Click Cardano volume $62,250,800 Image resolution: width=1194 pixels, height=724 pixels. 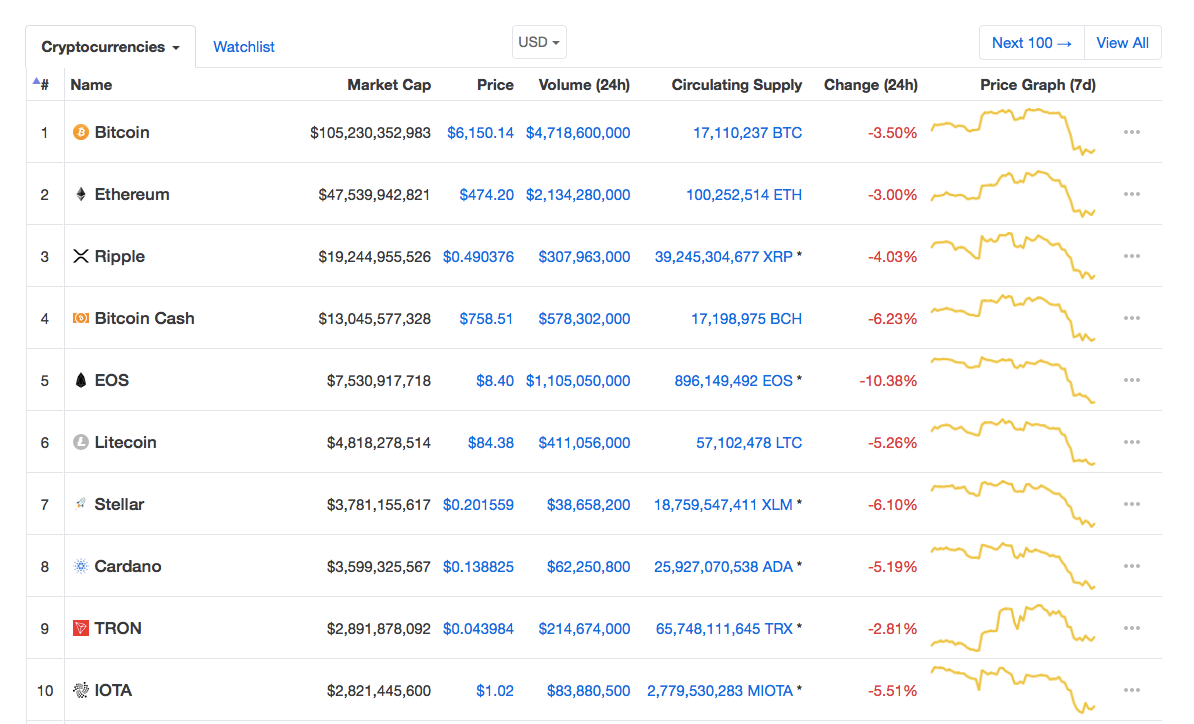[x=589, y=567]
